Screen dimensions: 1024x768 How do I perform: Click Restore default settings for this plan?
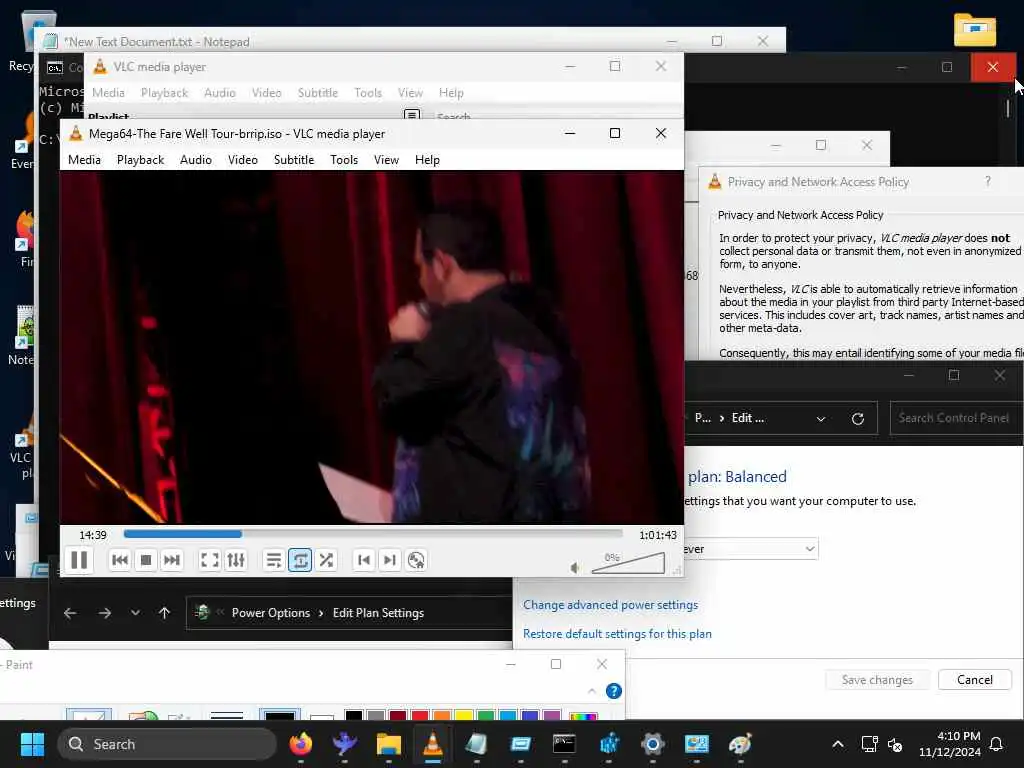click(617, 633)
